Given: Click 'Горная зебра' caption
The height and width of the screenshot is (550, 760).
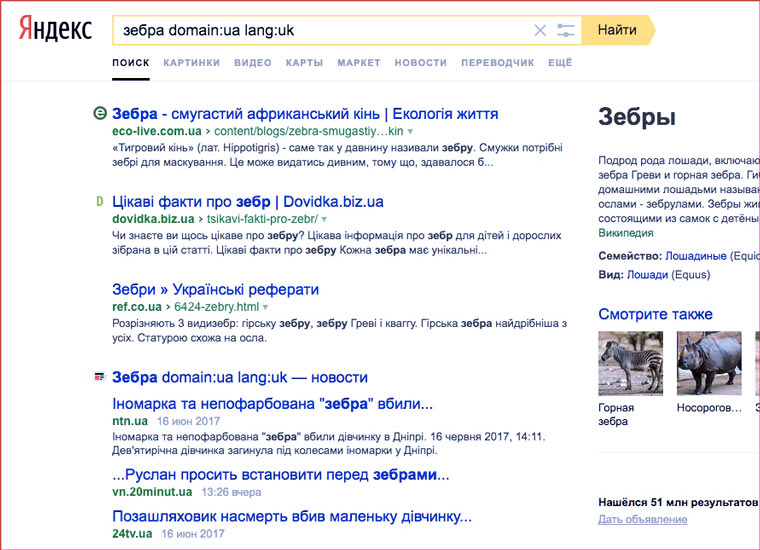Looking at the screenshot, I should coord(616,414).
